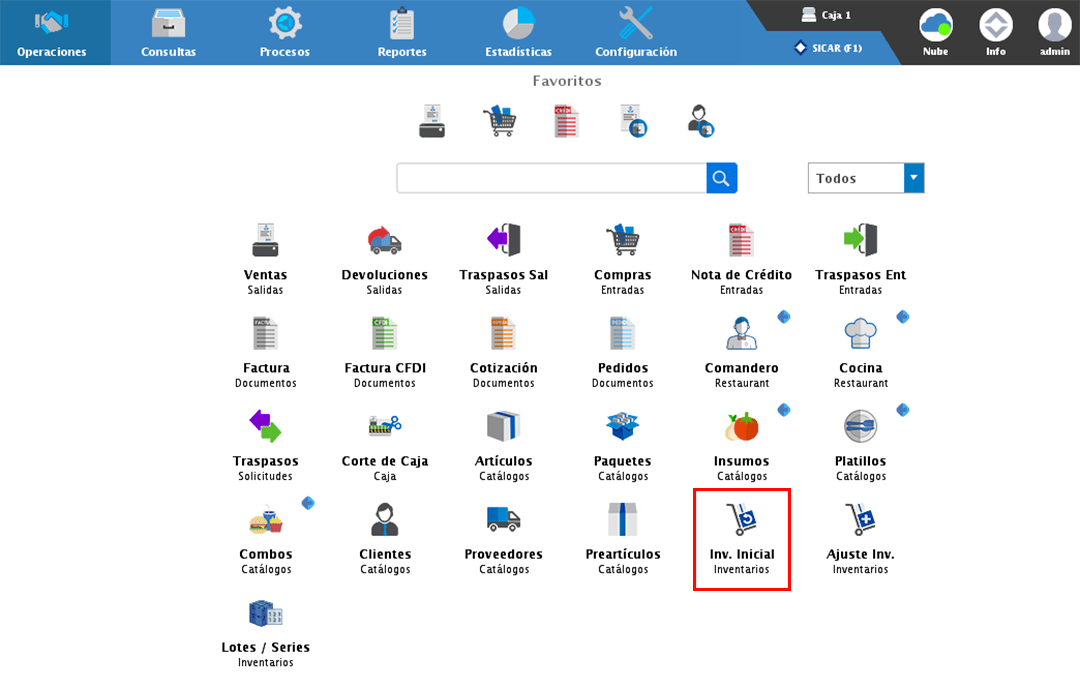
Task: Open the Comandero restaurant module
Action: pos(741,334)
